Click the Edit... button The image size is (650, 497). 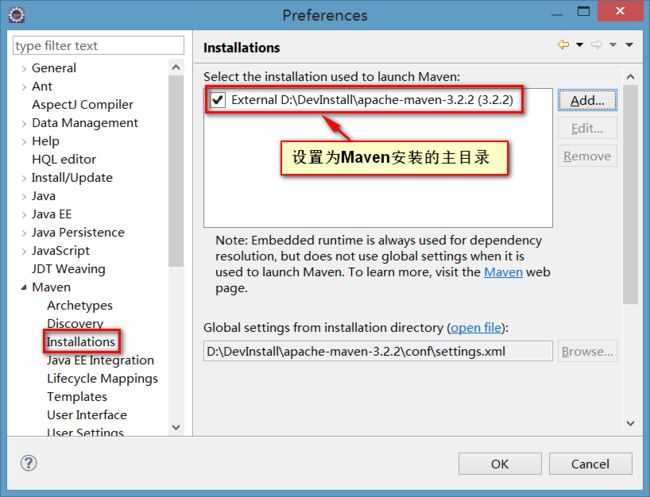(587, 128)
